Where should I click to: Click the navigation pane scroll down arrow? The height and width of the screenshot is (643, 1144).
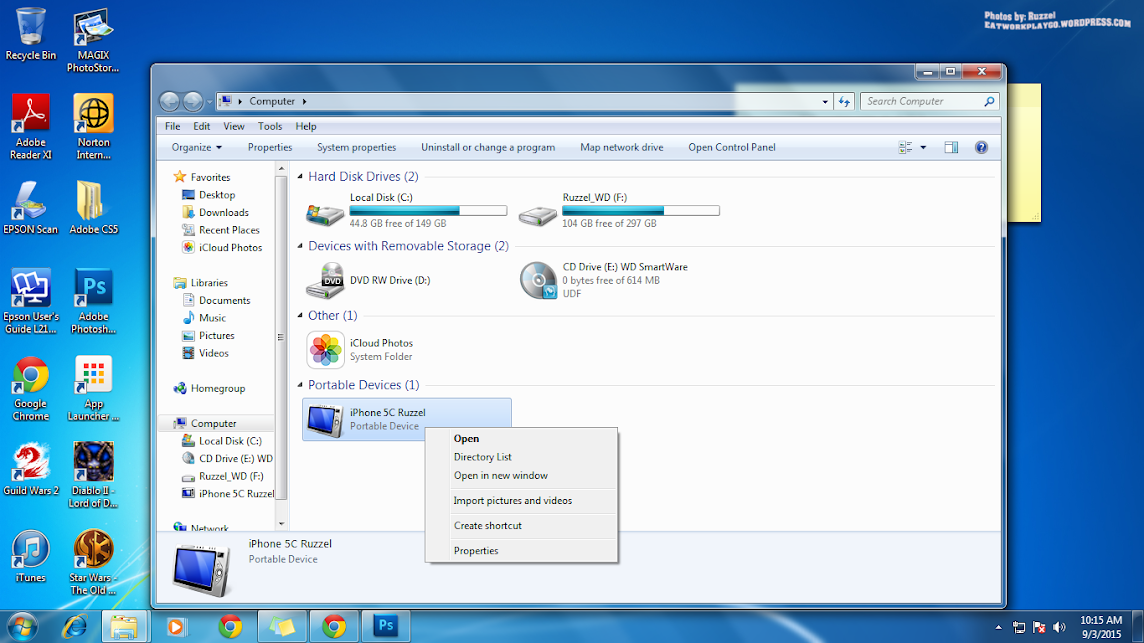pyautogui.click(x=281, y=523)
